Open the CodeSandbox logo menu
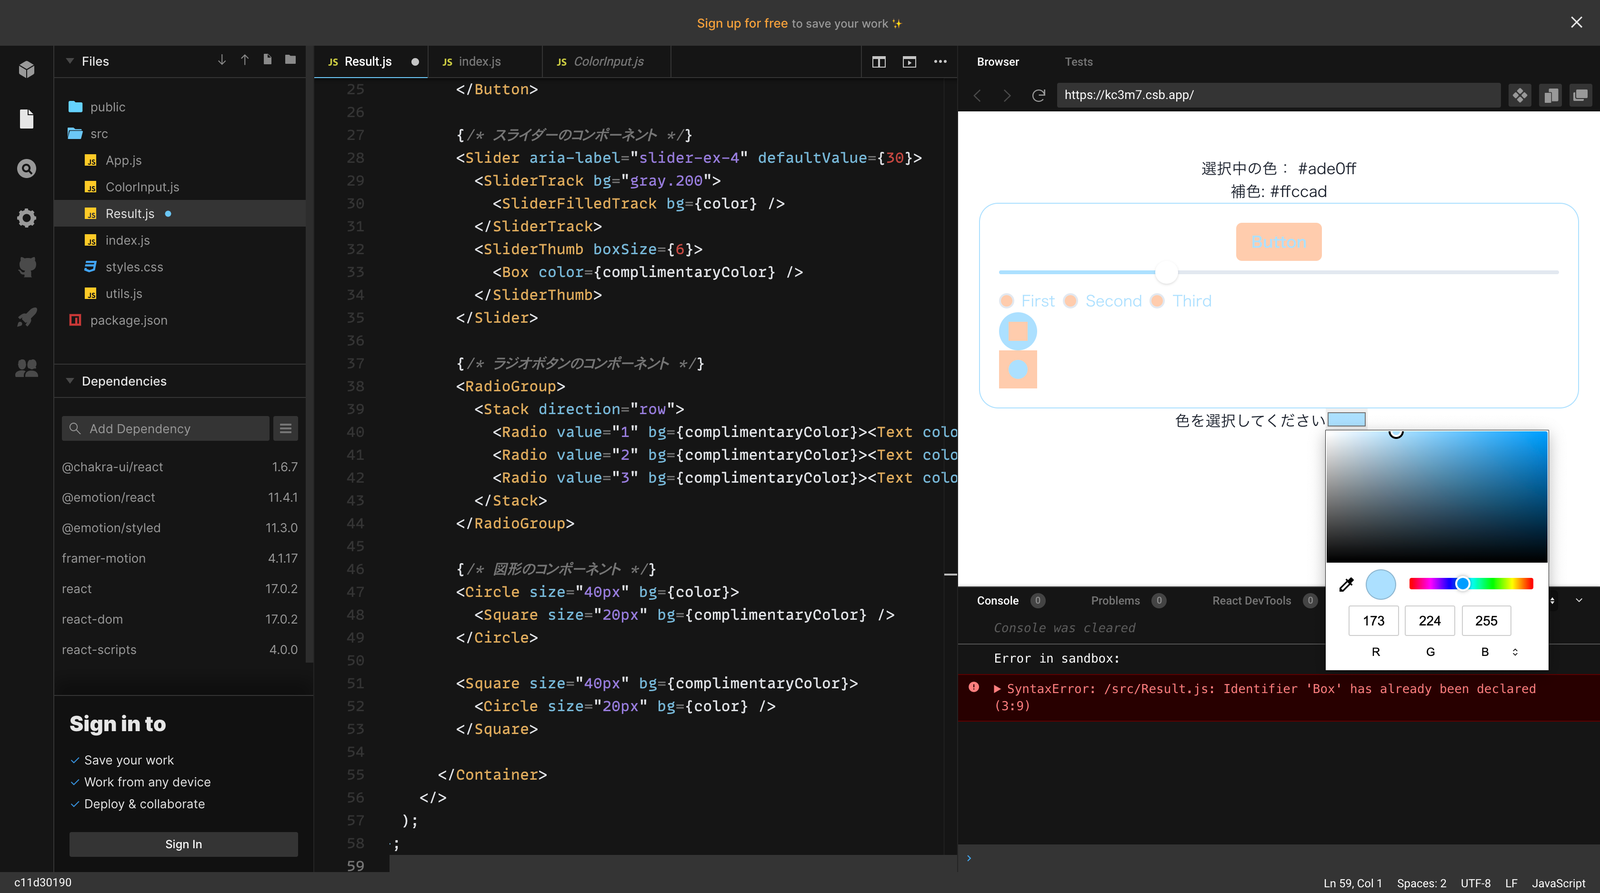This screenshot has height=893, width=1600. (27, 69)
